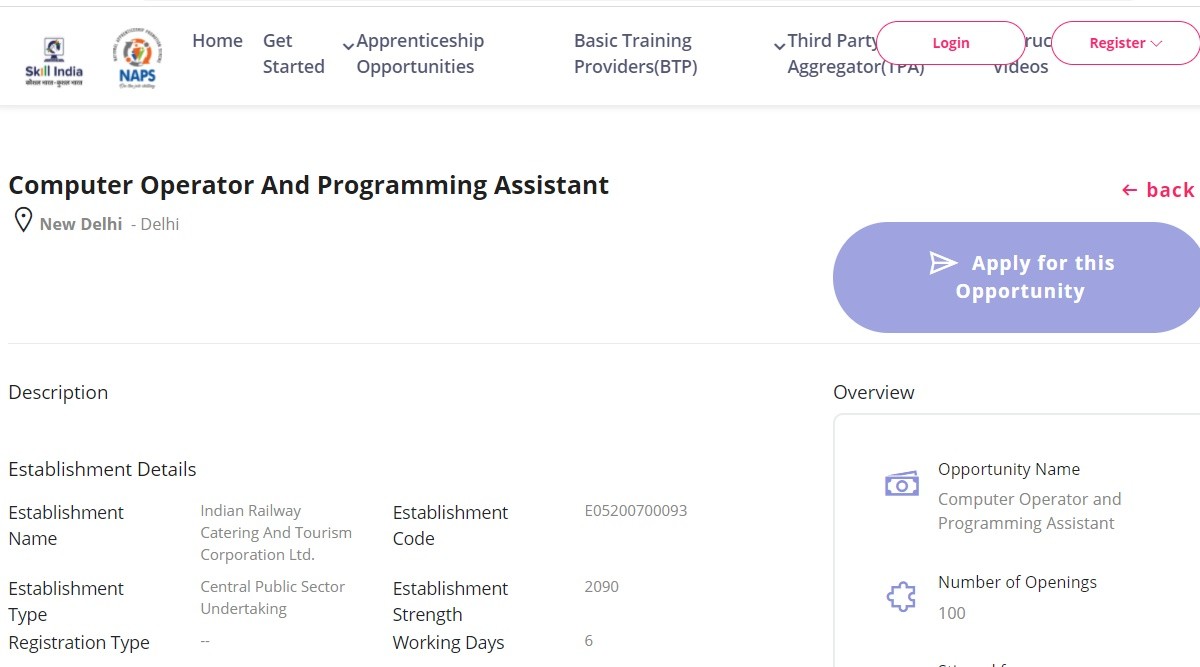This screenshot has width=1200, height=667.
Task: Expand the chevron next to Get Started
Action: click(x=347, y=47)
